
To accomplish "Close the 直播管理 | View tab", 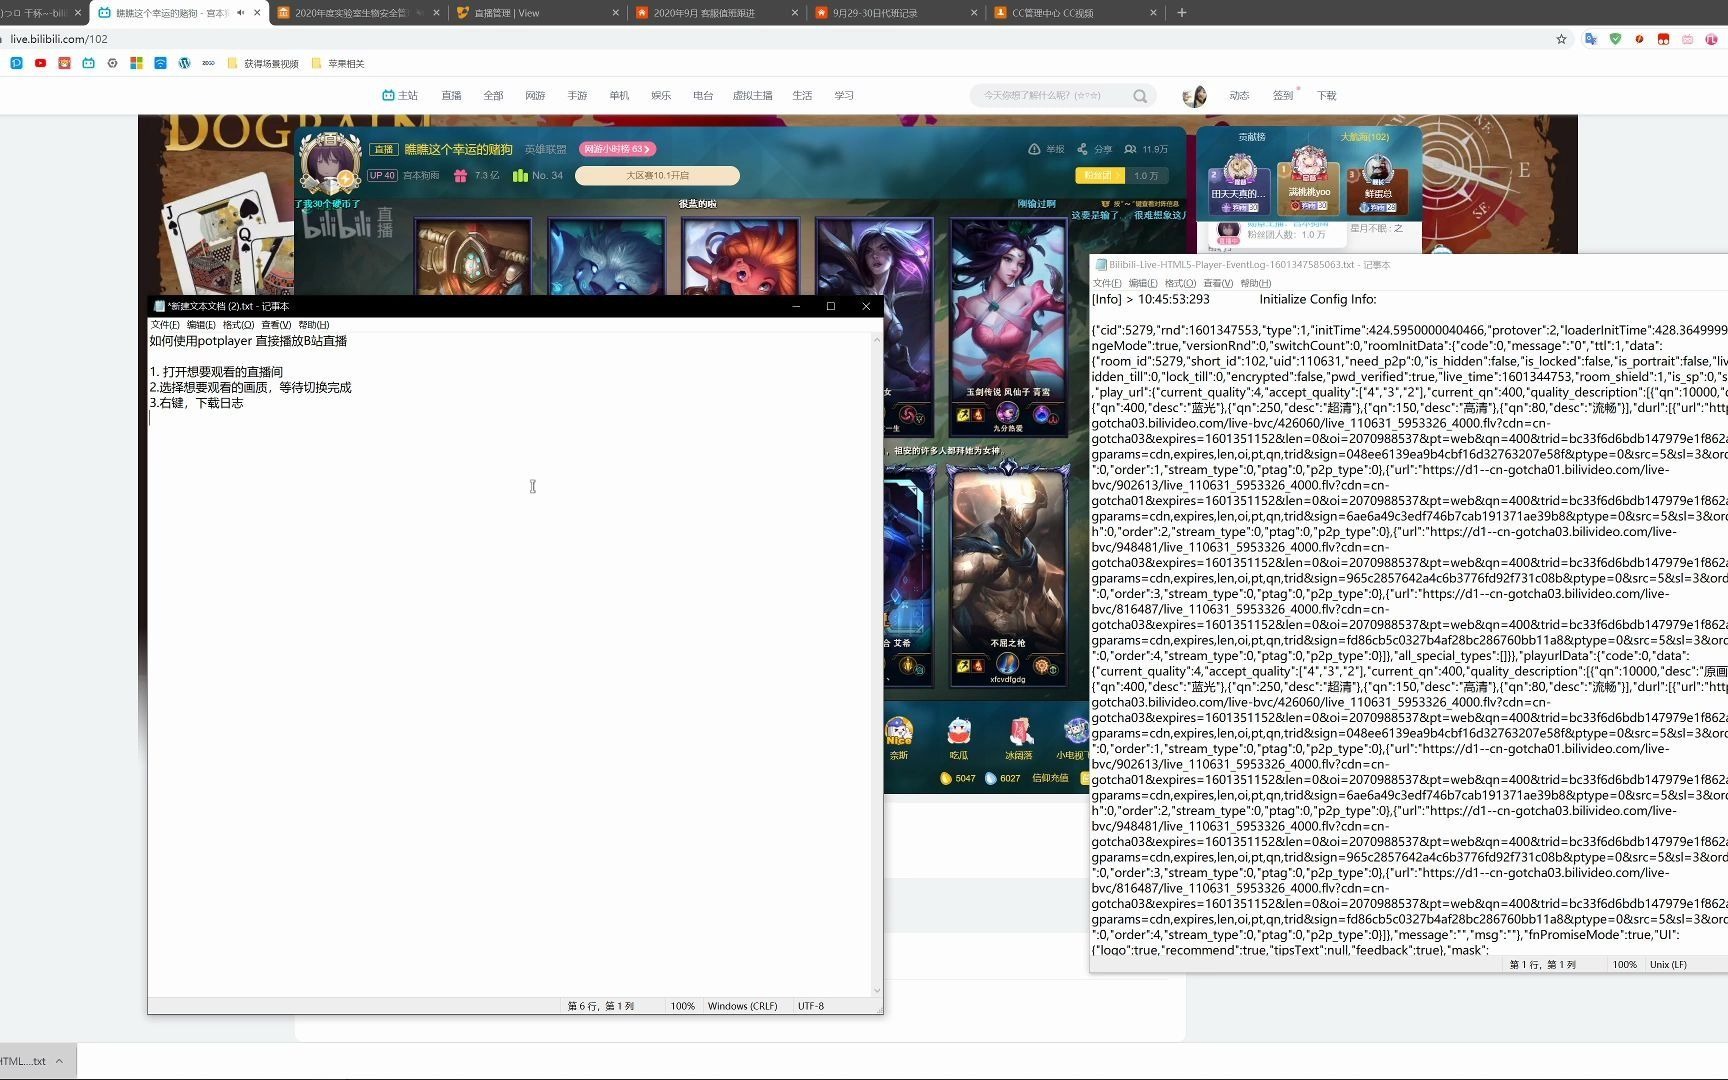I will click(x=615, y=13).
